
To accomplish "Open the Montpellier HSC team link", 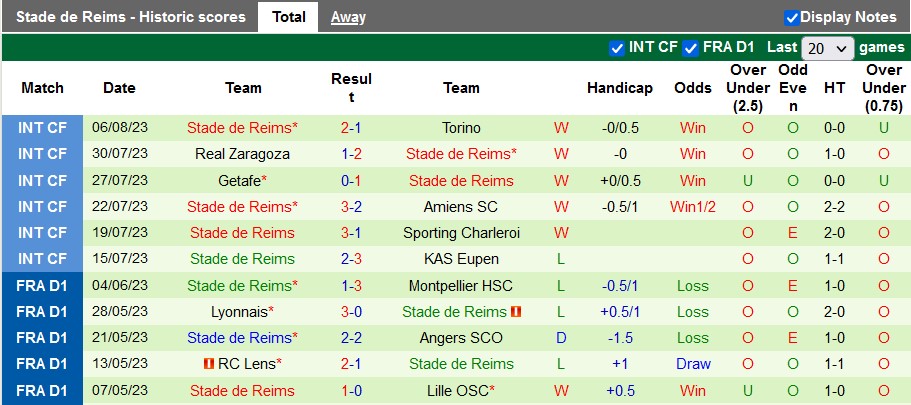I will [461, 286].
